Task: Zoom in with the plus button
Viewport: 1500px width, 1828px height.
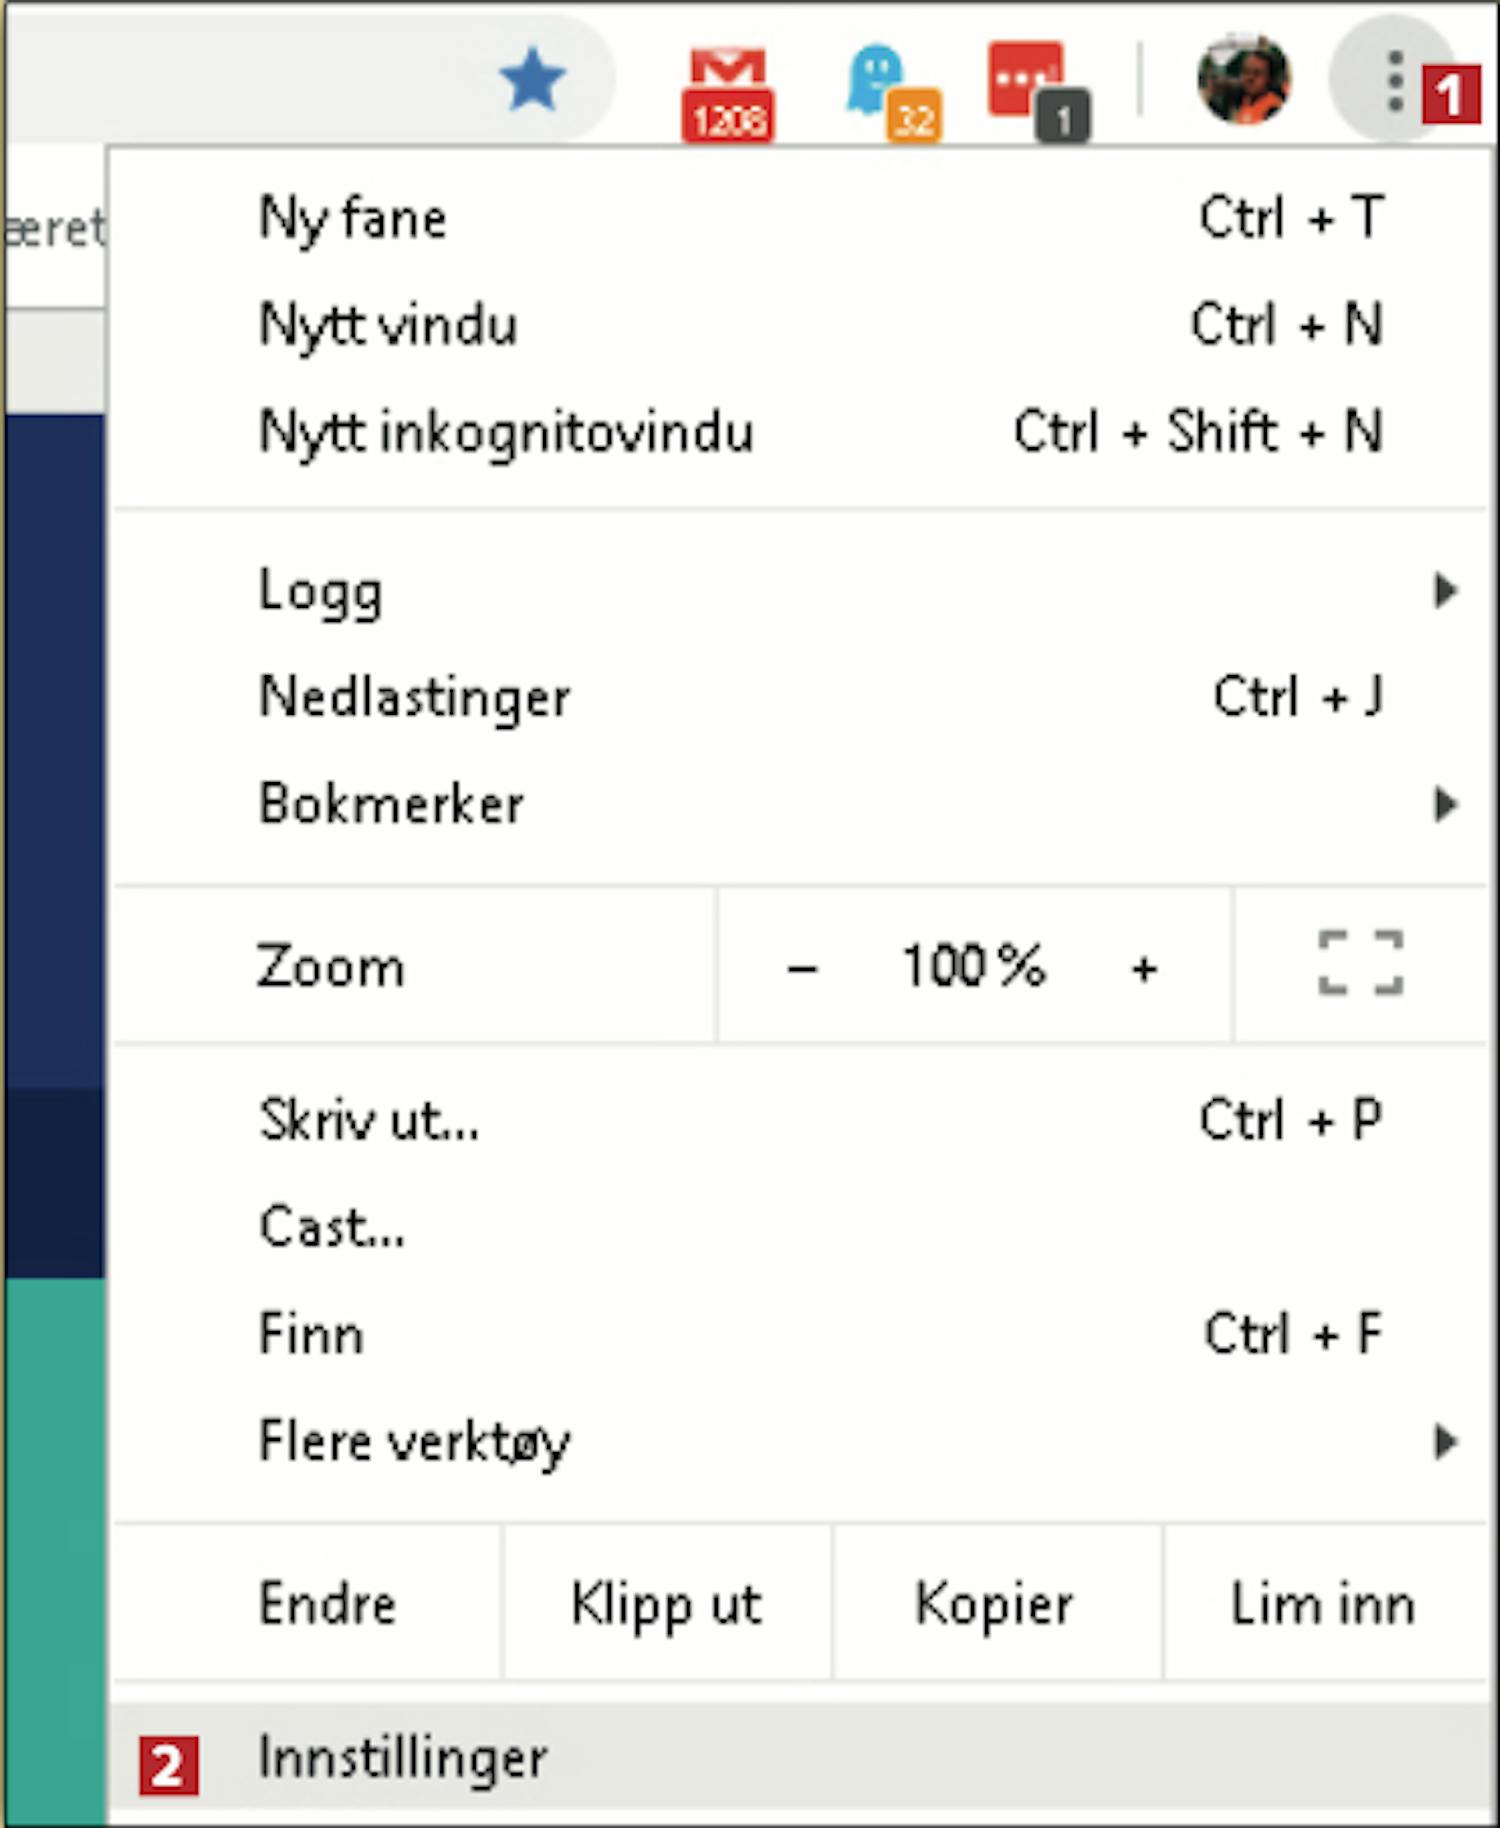Action: (x=1144, y=968)
